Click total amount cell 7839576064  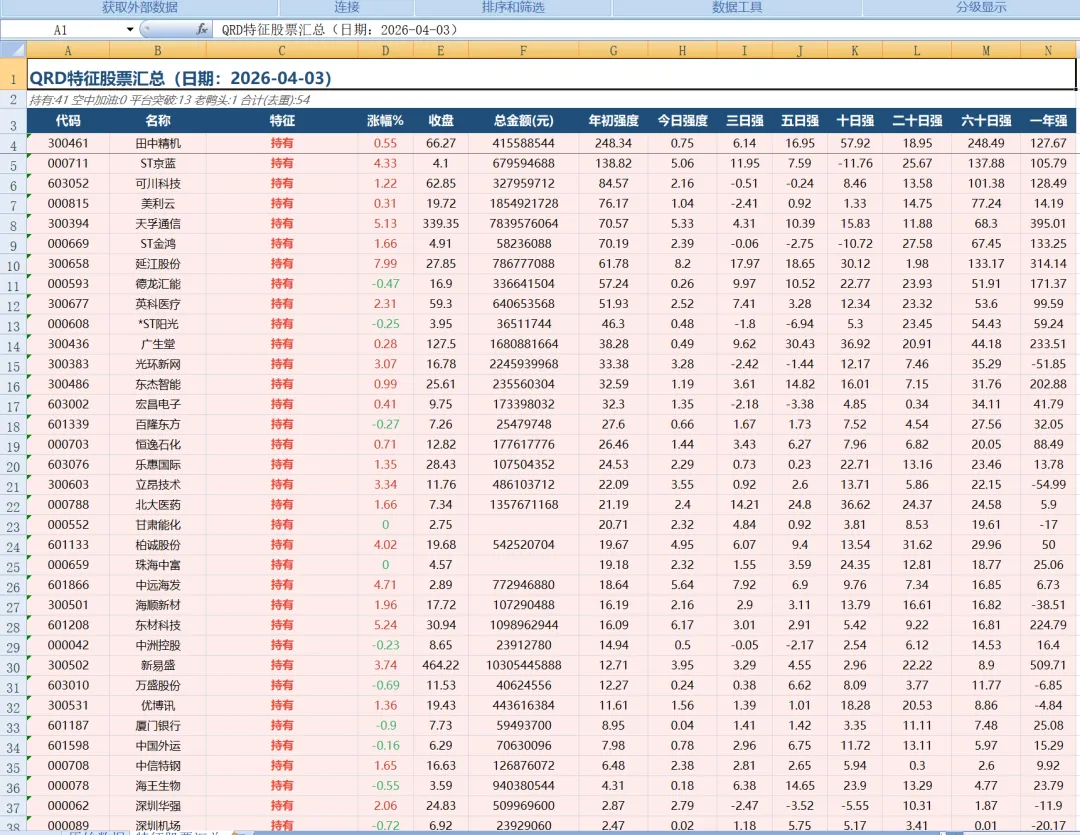pyautogui.click(x=523, y=223)
